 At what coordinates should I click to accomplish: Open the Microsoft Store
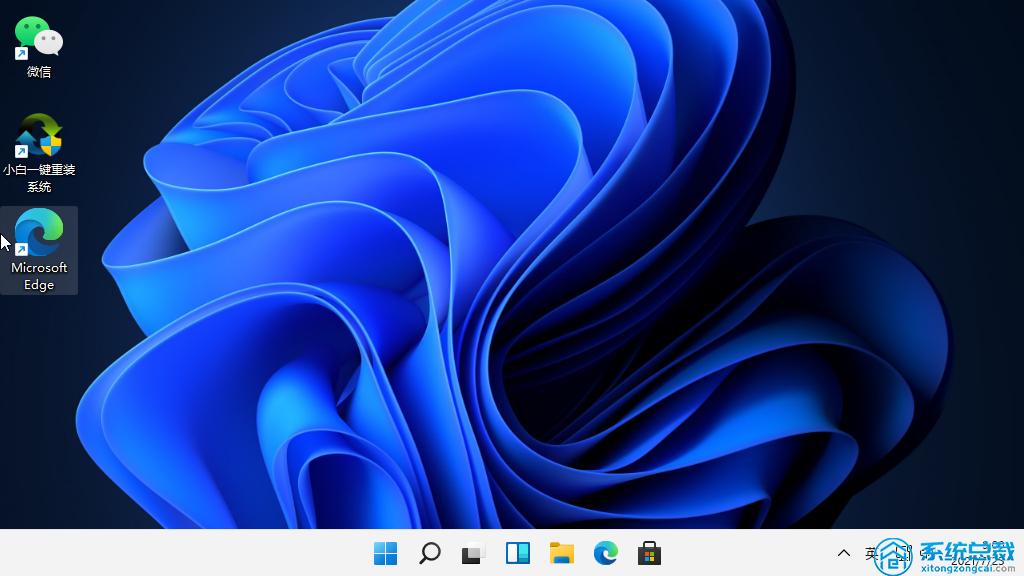pos(648,552)
